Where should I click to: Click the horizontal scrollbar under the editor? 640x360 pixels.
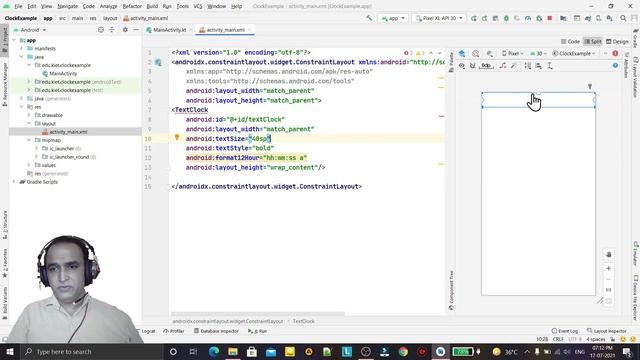[258, 314]
